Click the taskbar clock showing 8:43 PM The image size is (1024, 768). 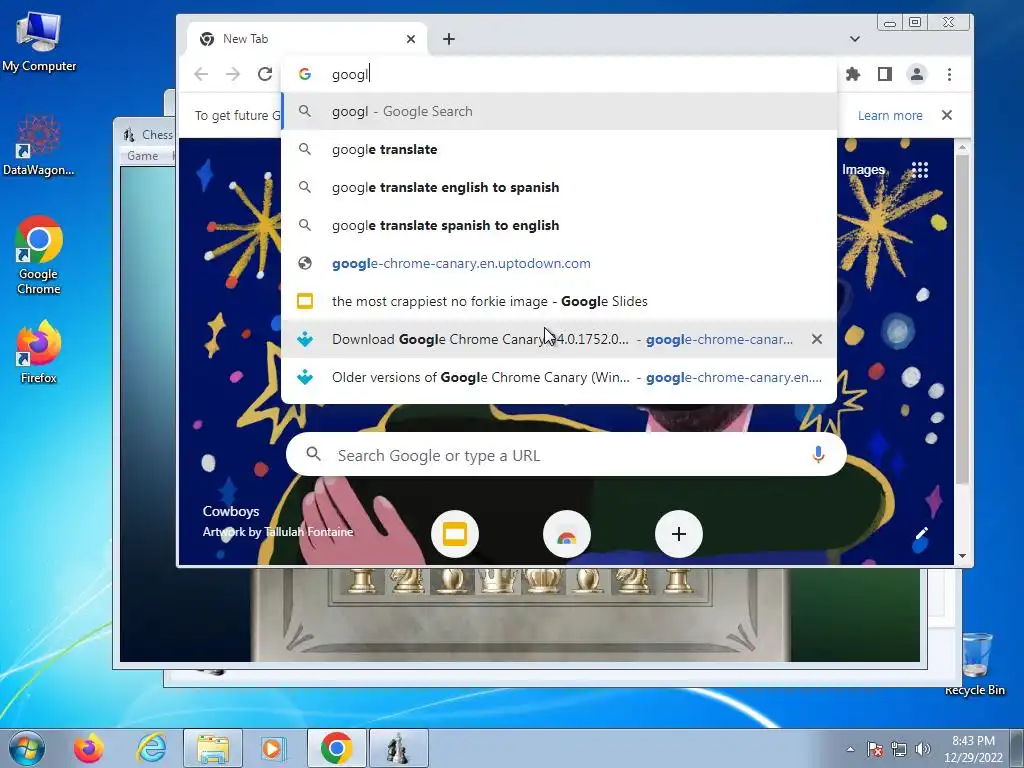point(973,749)
